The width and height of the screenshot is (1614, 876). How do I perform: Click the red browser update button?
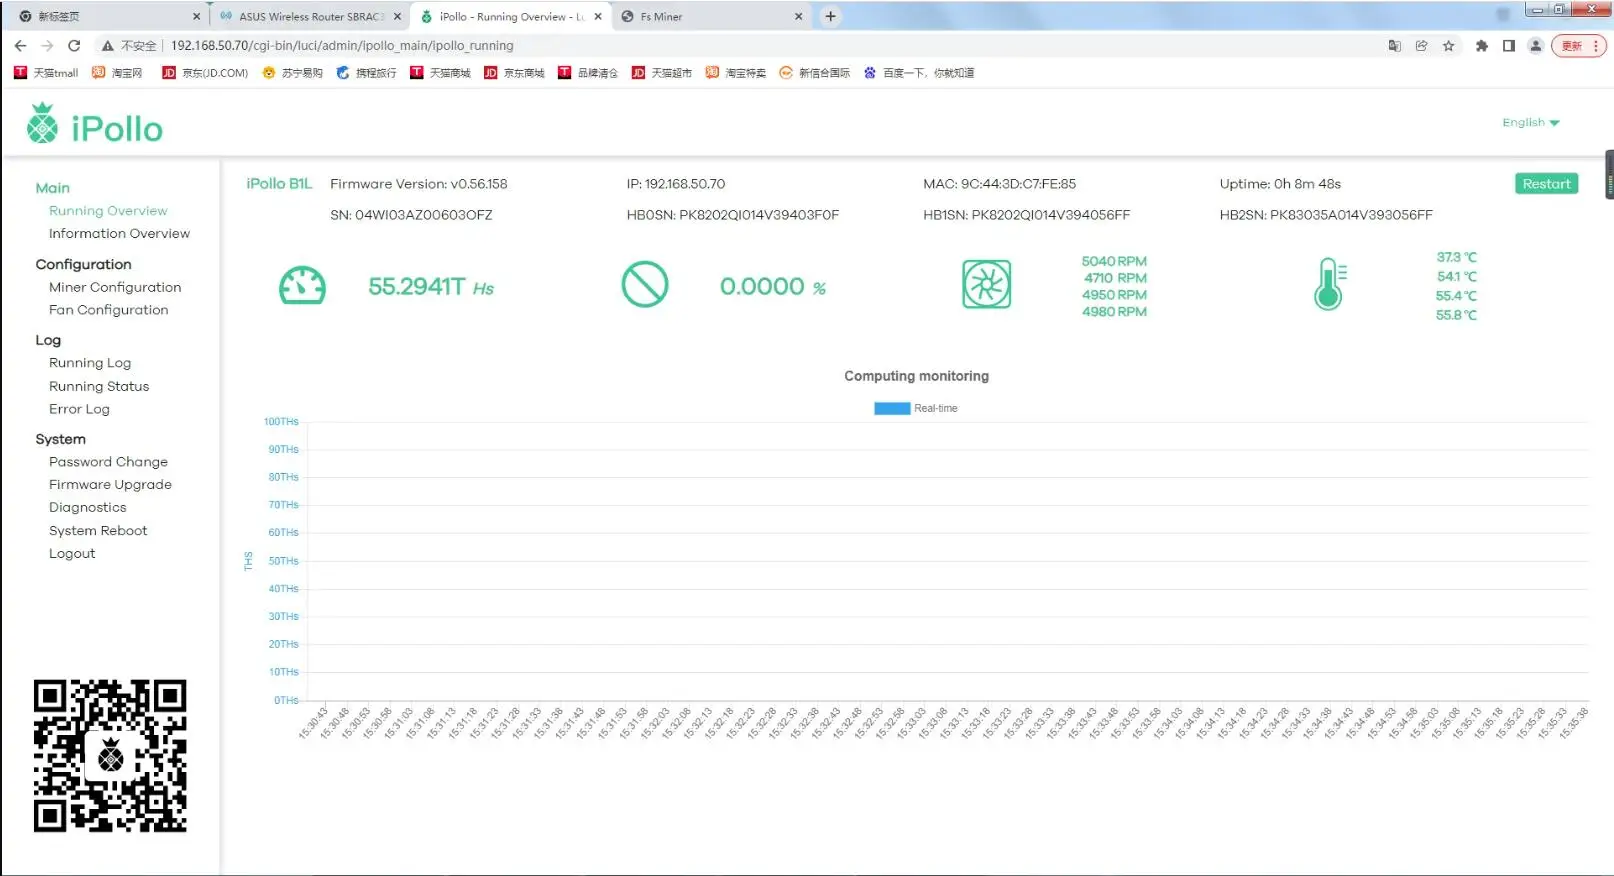(x=1578, y=46)
